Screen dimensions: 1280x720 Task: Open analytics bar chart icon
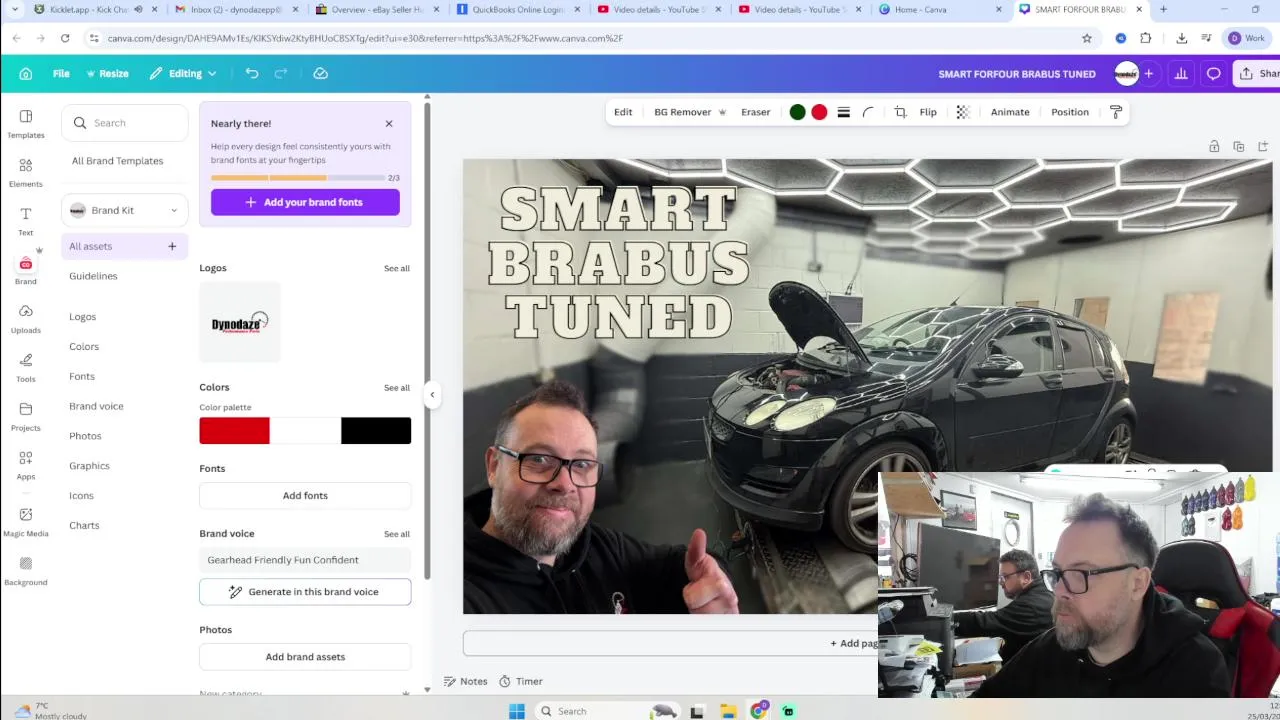tap(1181, 73)
